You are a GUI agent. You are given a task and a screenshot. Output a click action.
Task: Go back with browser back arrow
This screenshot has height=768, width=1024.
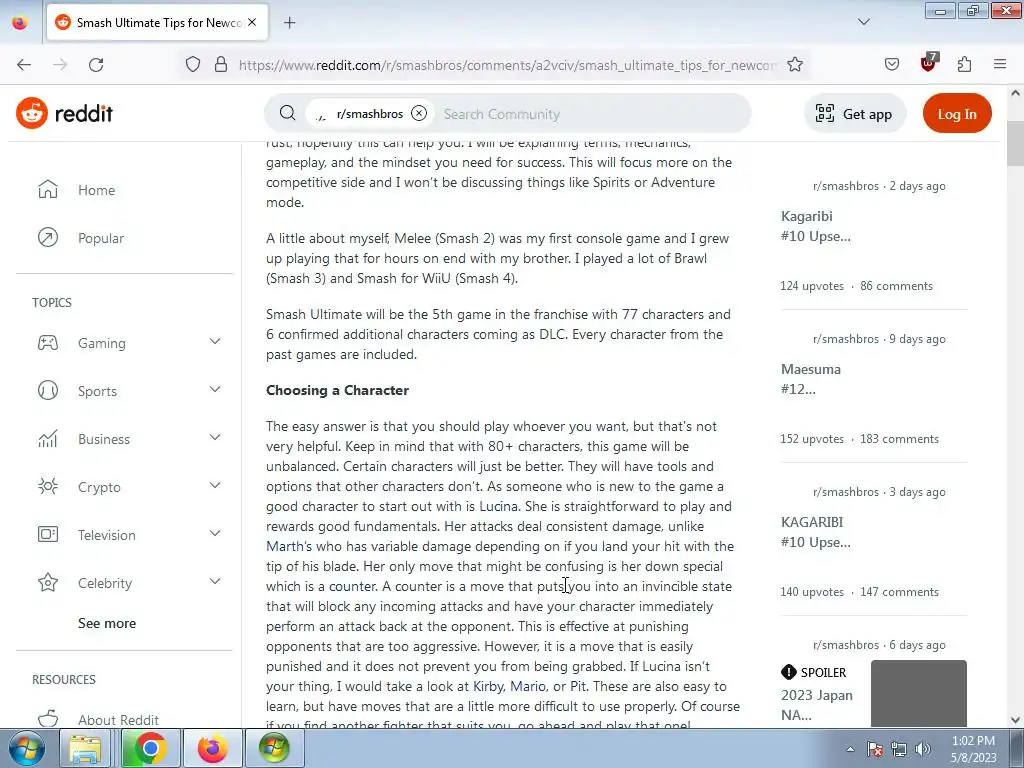pyautogui.click(x=24, y=65)
